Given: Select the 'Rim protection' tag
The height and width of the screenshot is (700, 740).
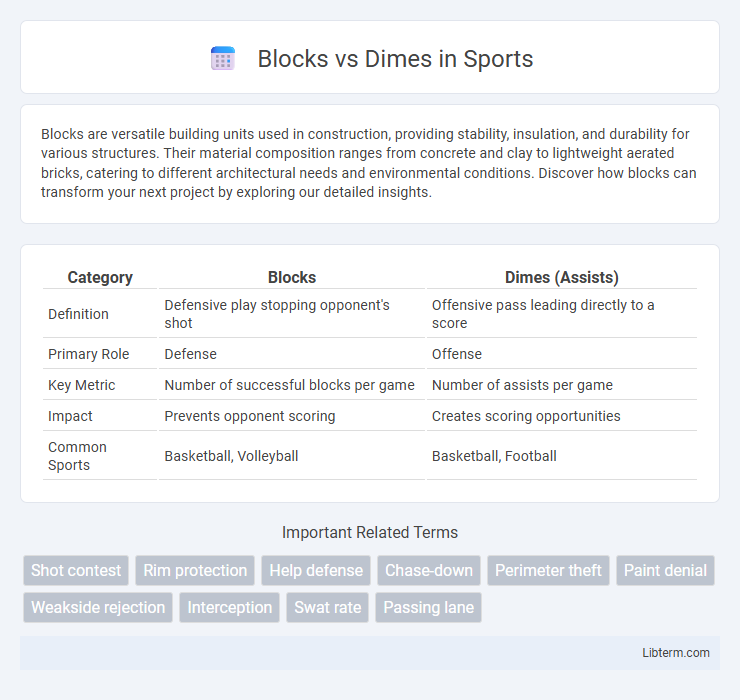Looking at the screenshot, I should point(195,570).
